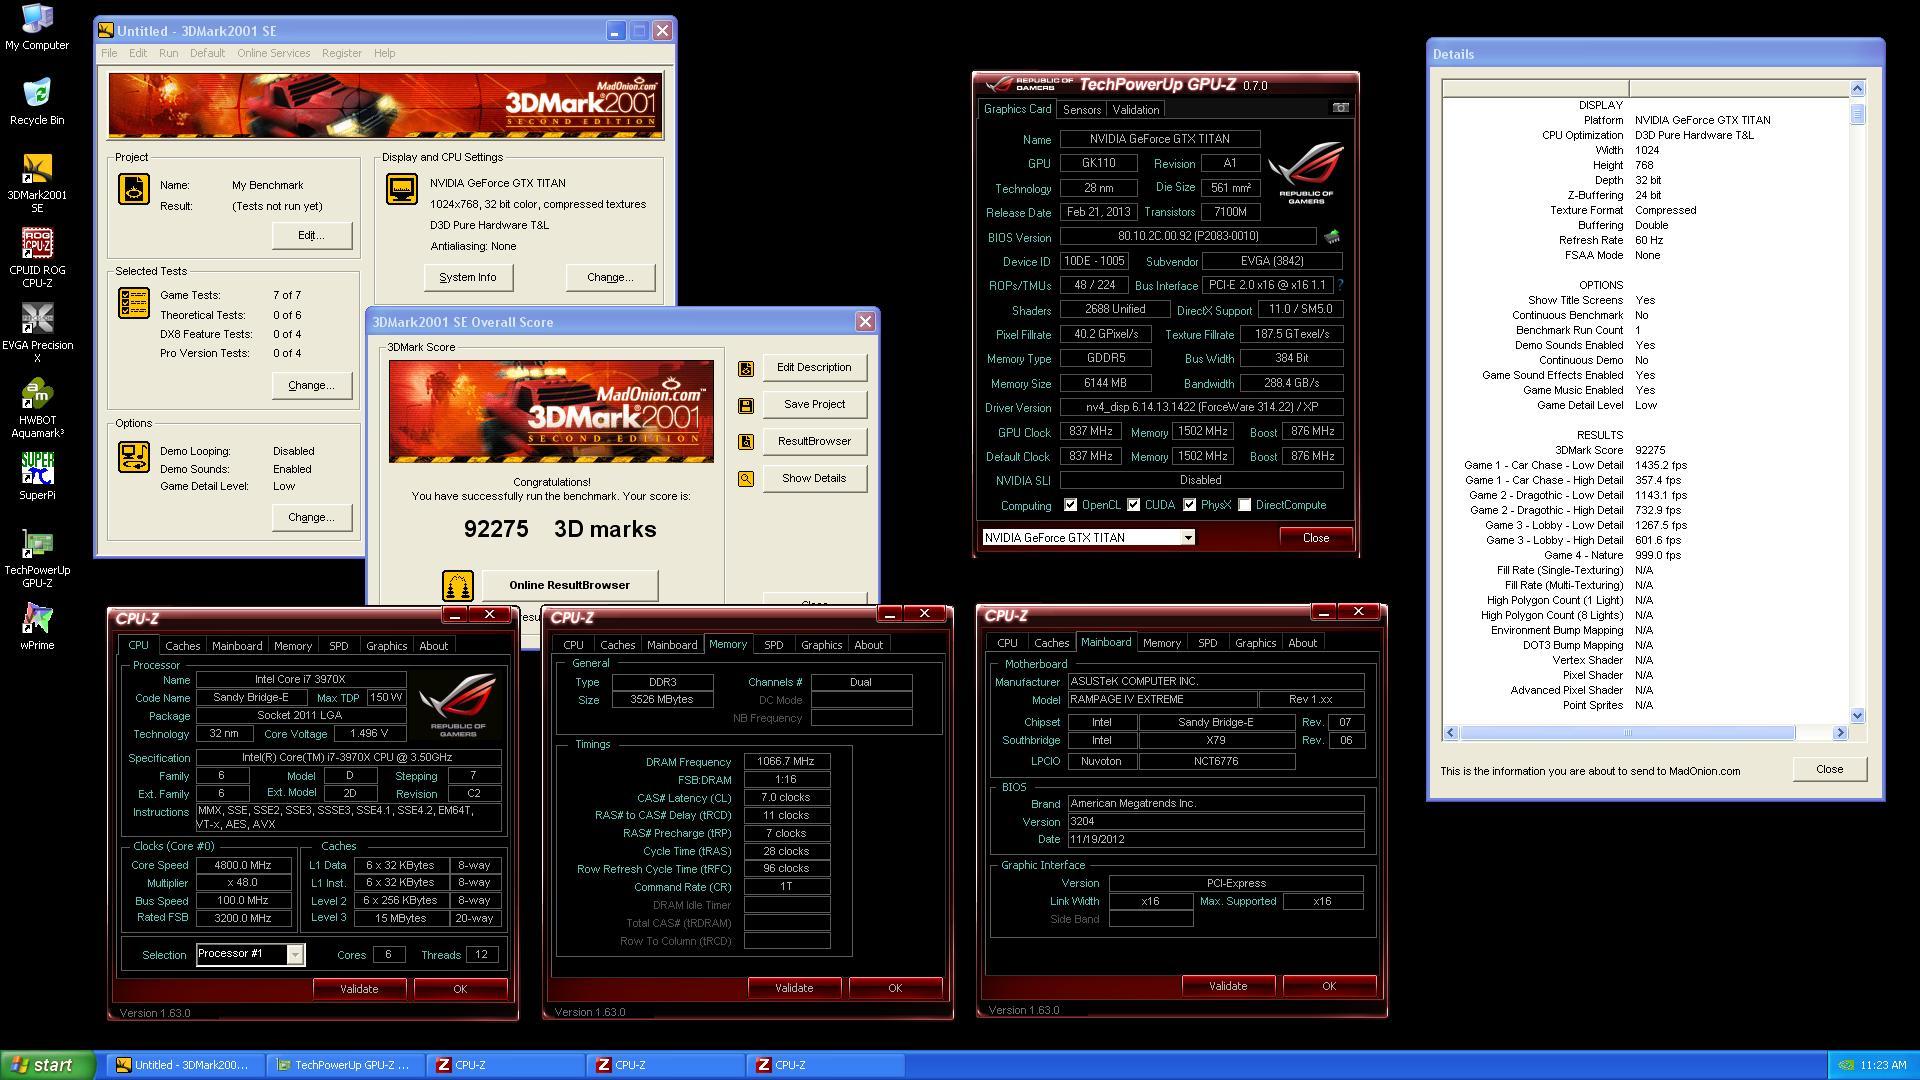Toggle the DirectCompute checkbox in GPU-Z
This screenshot has height=1080, width=1920.
(x=1245, y=505)
